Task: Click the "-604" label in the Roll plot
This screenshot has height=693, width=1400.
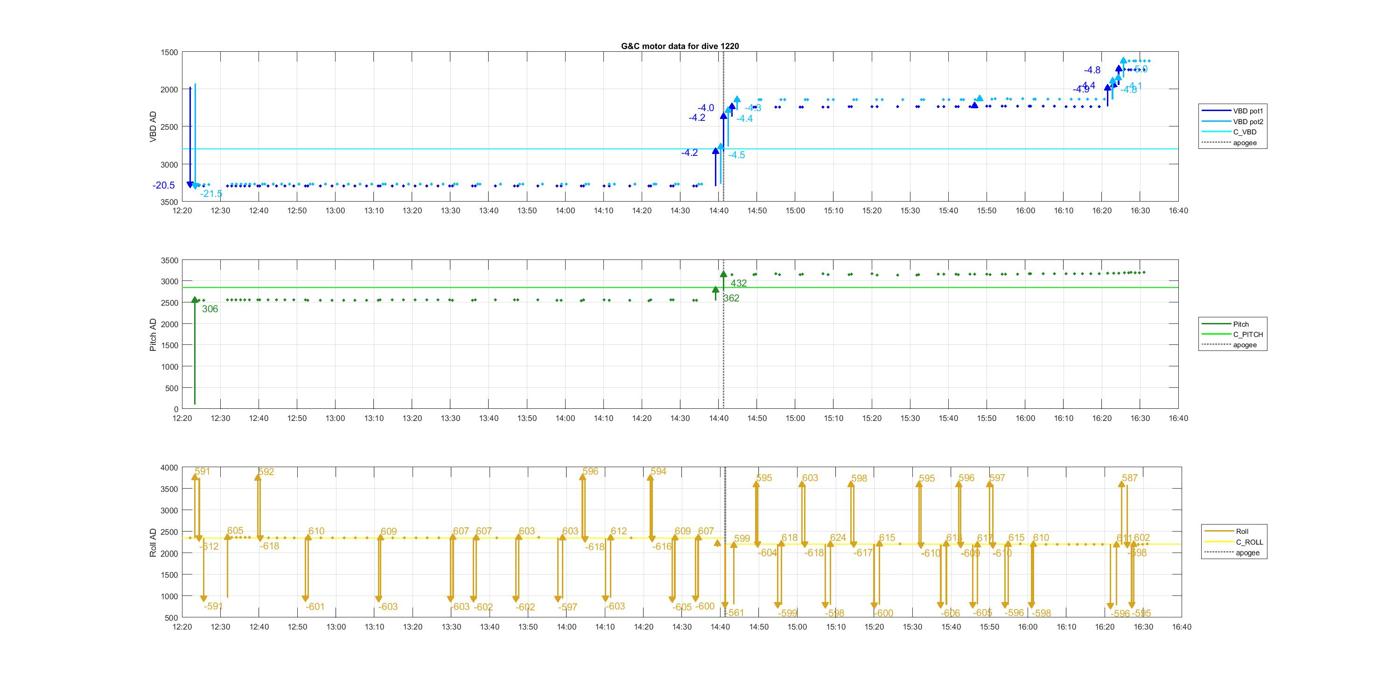Action: point(768,553)
